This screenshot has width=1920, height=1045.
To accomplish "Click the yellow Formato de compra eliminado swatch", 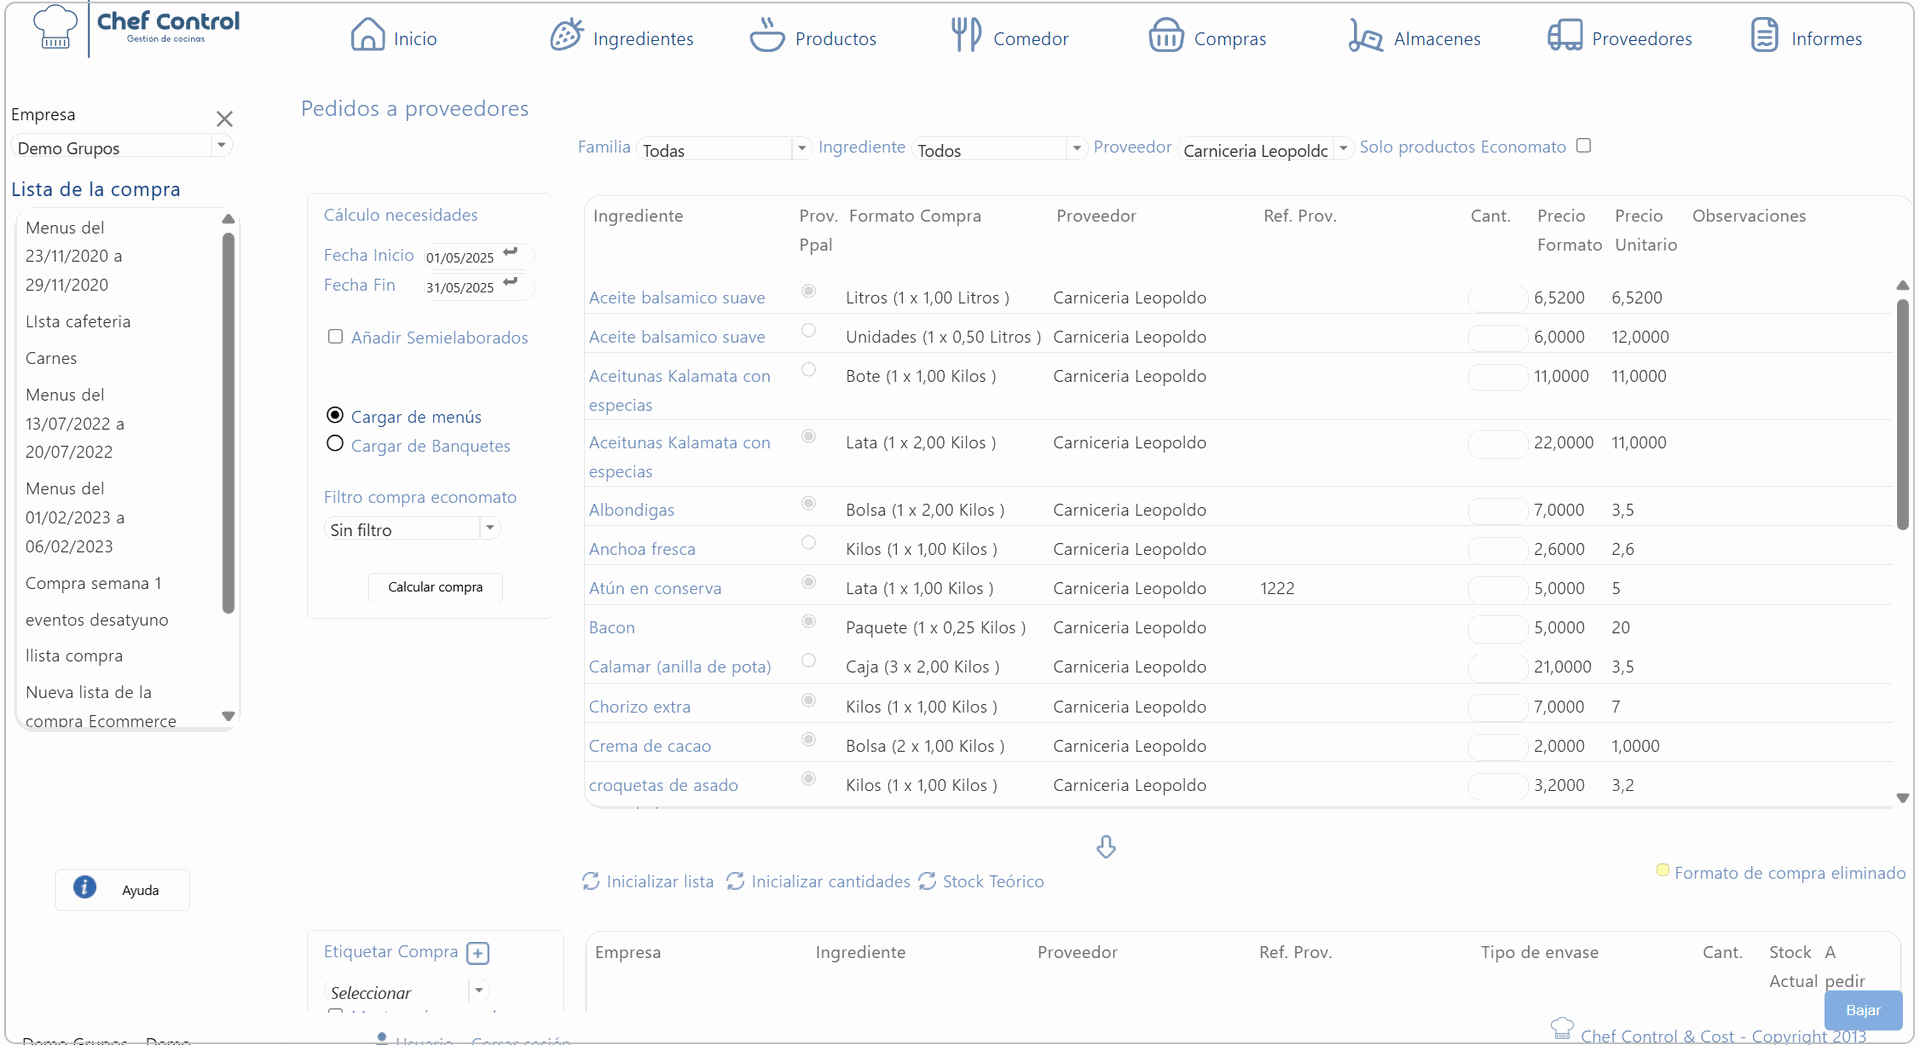I will tap(1662, 870).
